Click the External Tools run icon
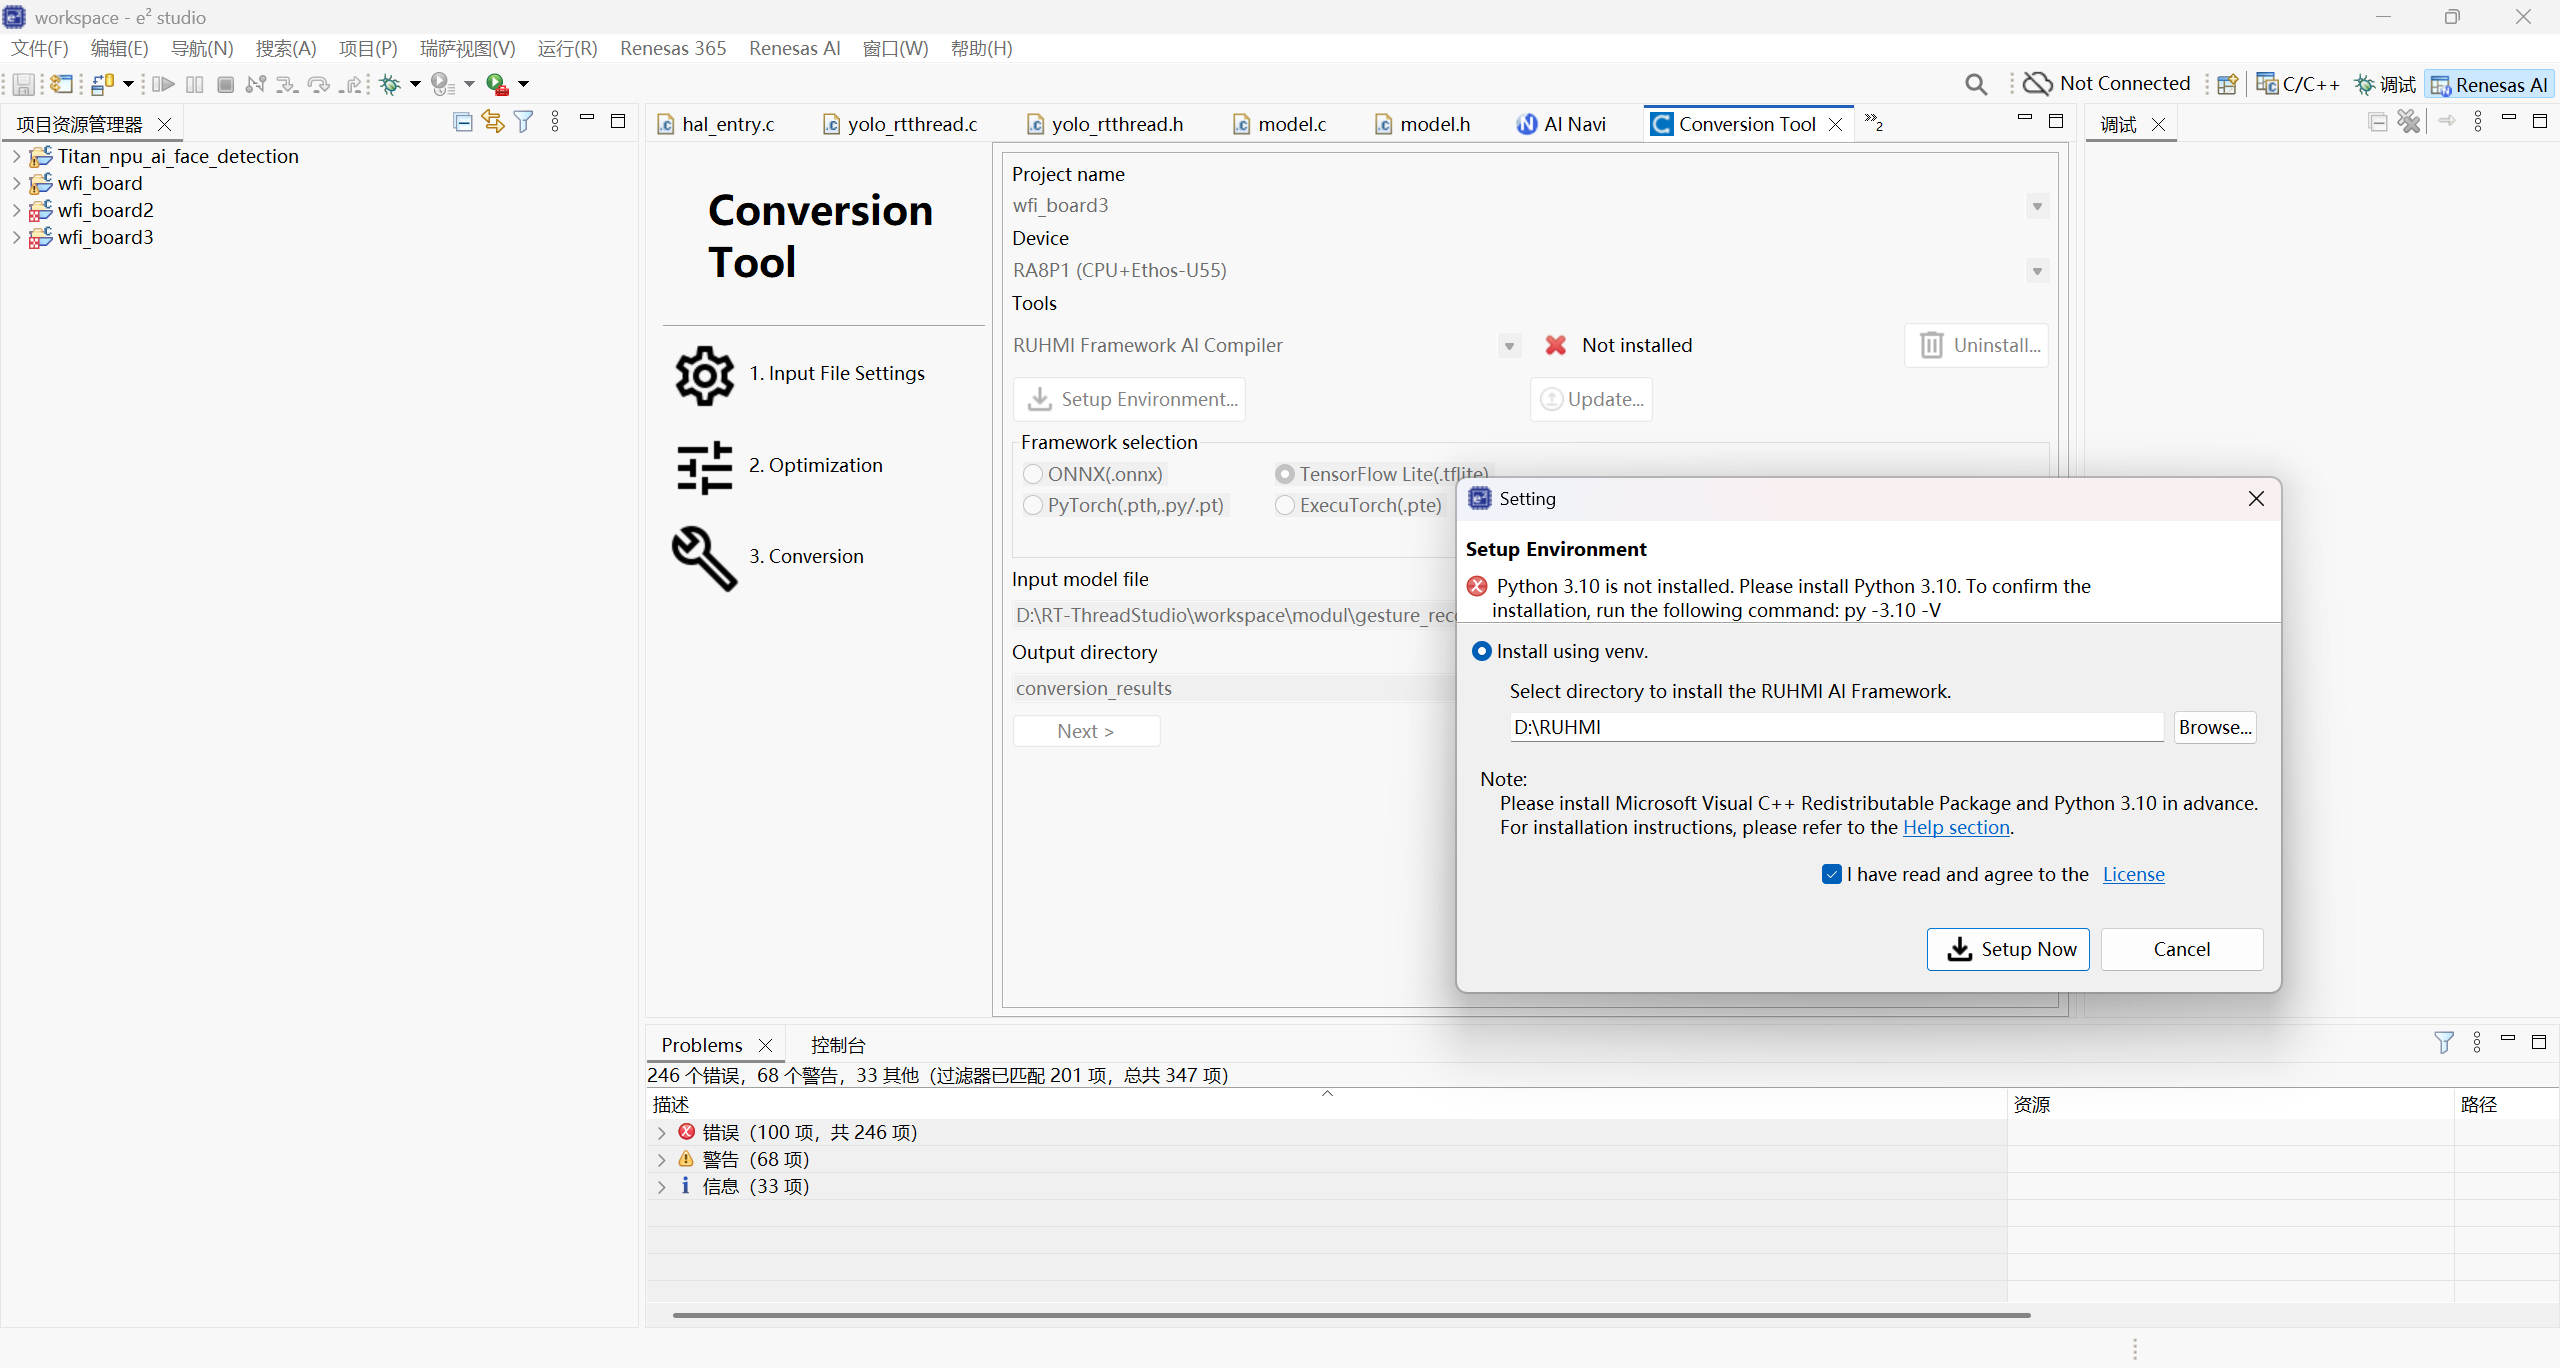Viewport: 2560px width, 1368px height. (497, 85)
